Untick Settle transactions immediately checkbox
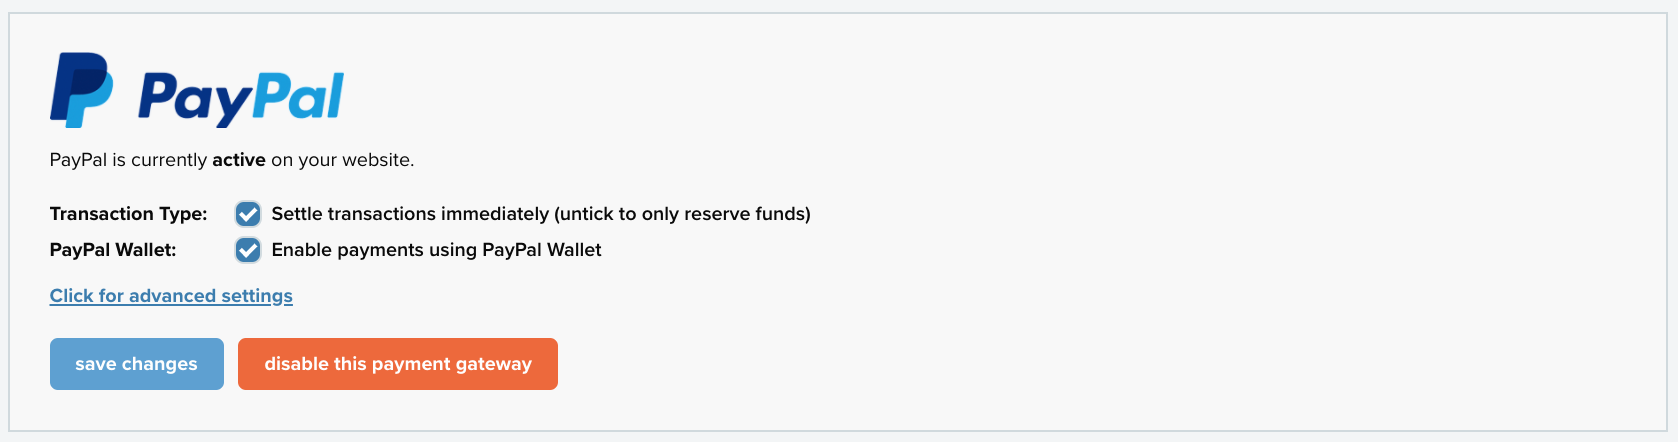1678x442 pixels. [x=248, y=214]
